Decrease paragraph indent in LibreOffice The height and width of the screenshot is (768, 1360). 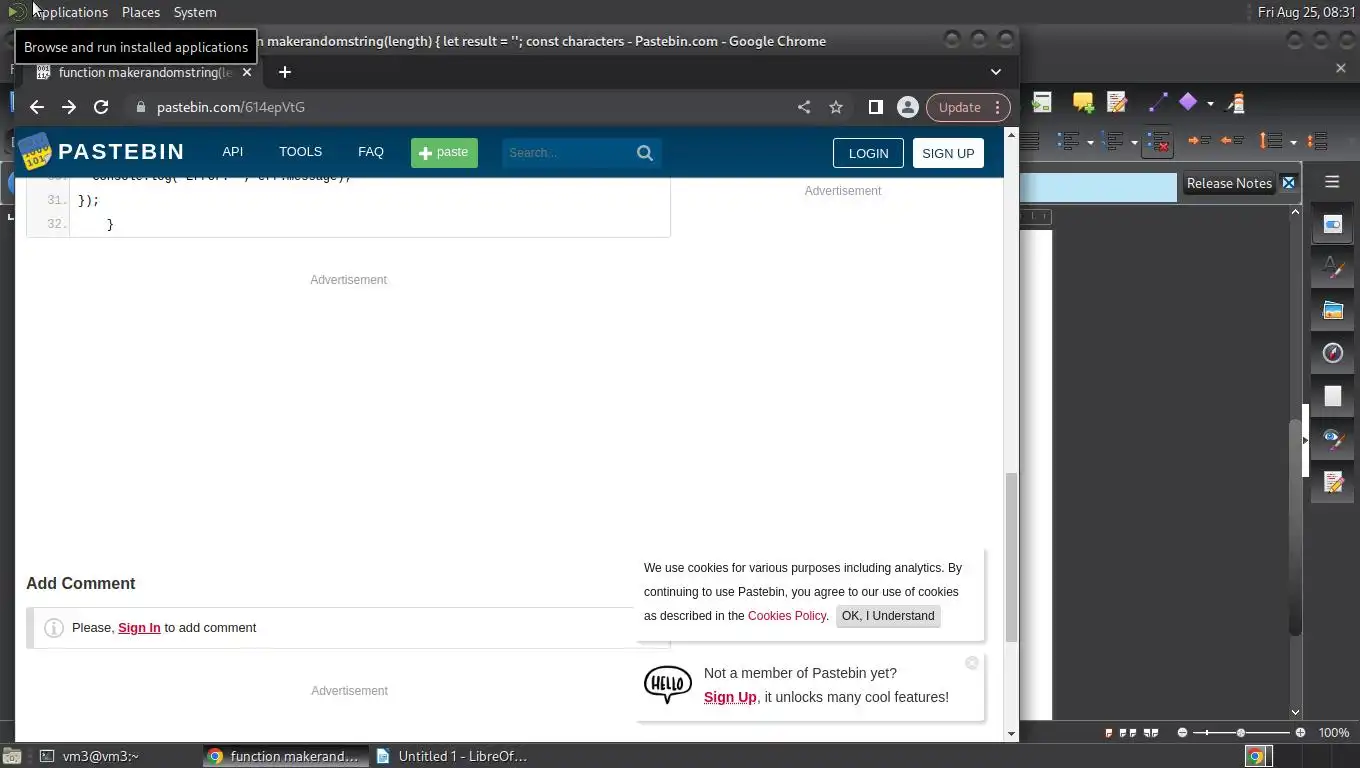click(1232, 142)
